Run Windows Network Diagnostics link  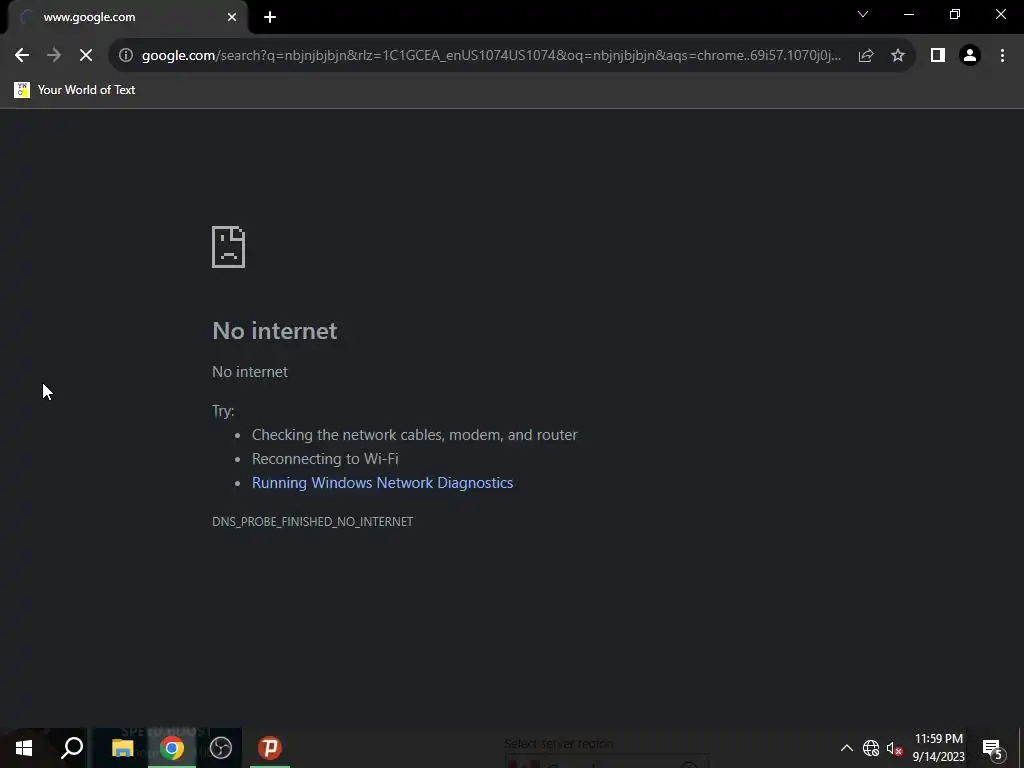click(383, 483)
